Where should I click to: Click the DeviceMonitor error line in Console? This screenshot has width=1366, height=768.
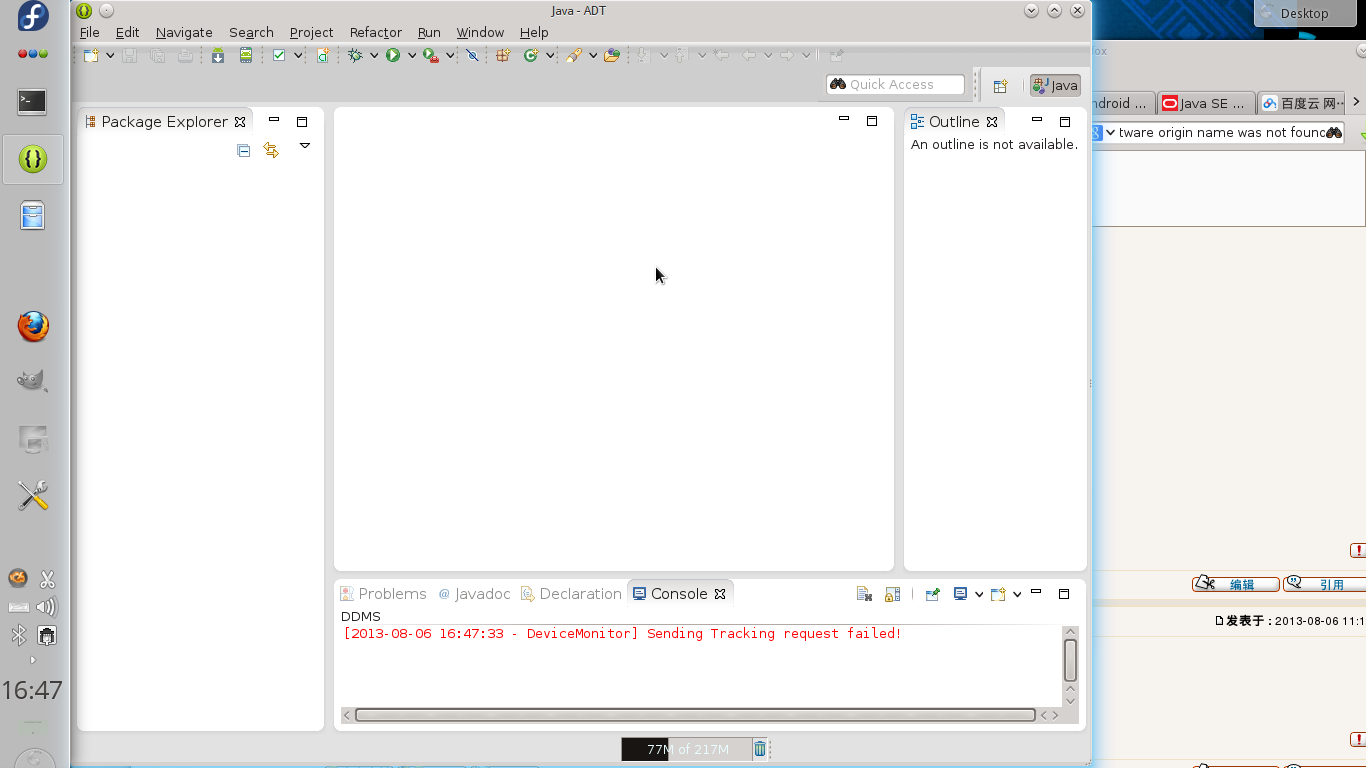(x=622, y=634)
